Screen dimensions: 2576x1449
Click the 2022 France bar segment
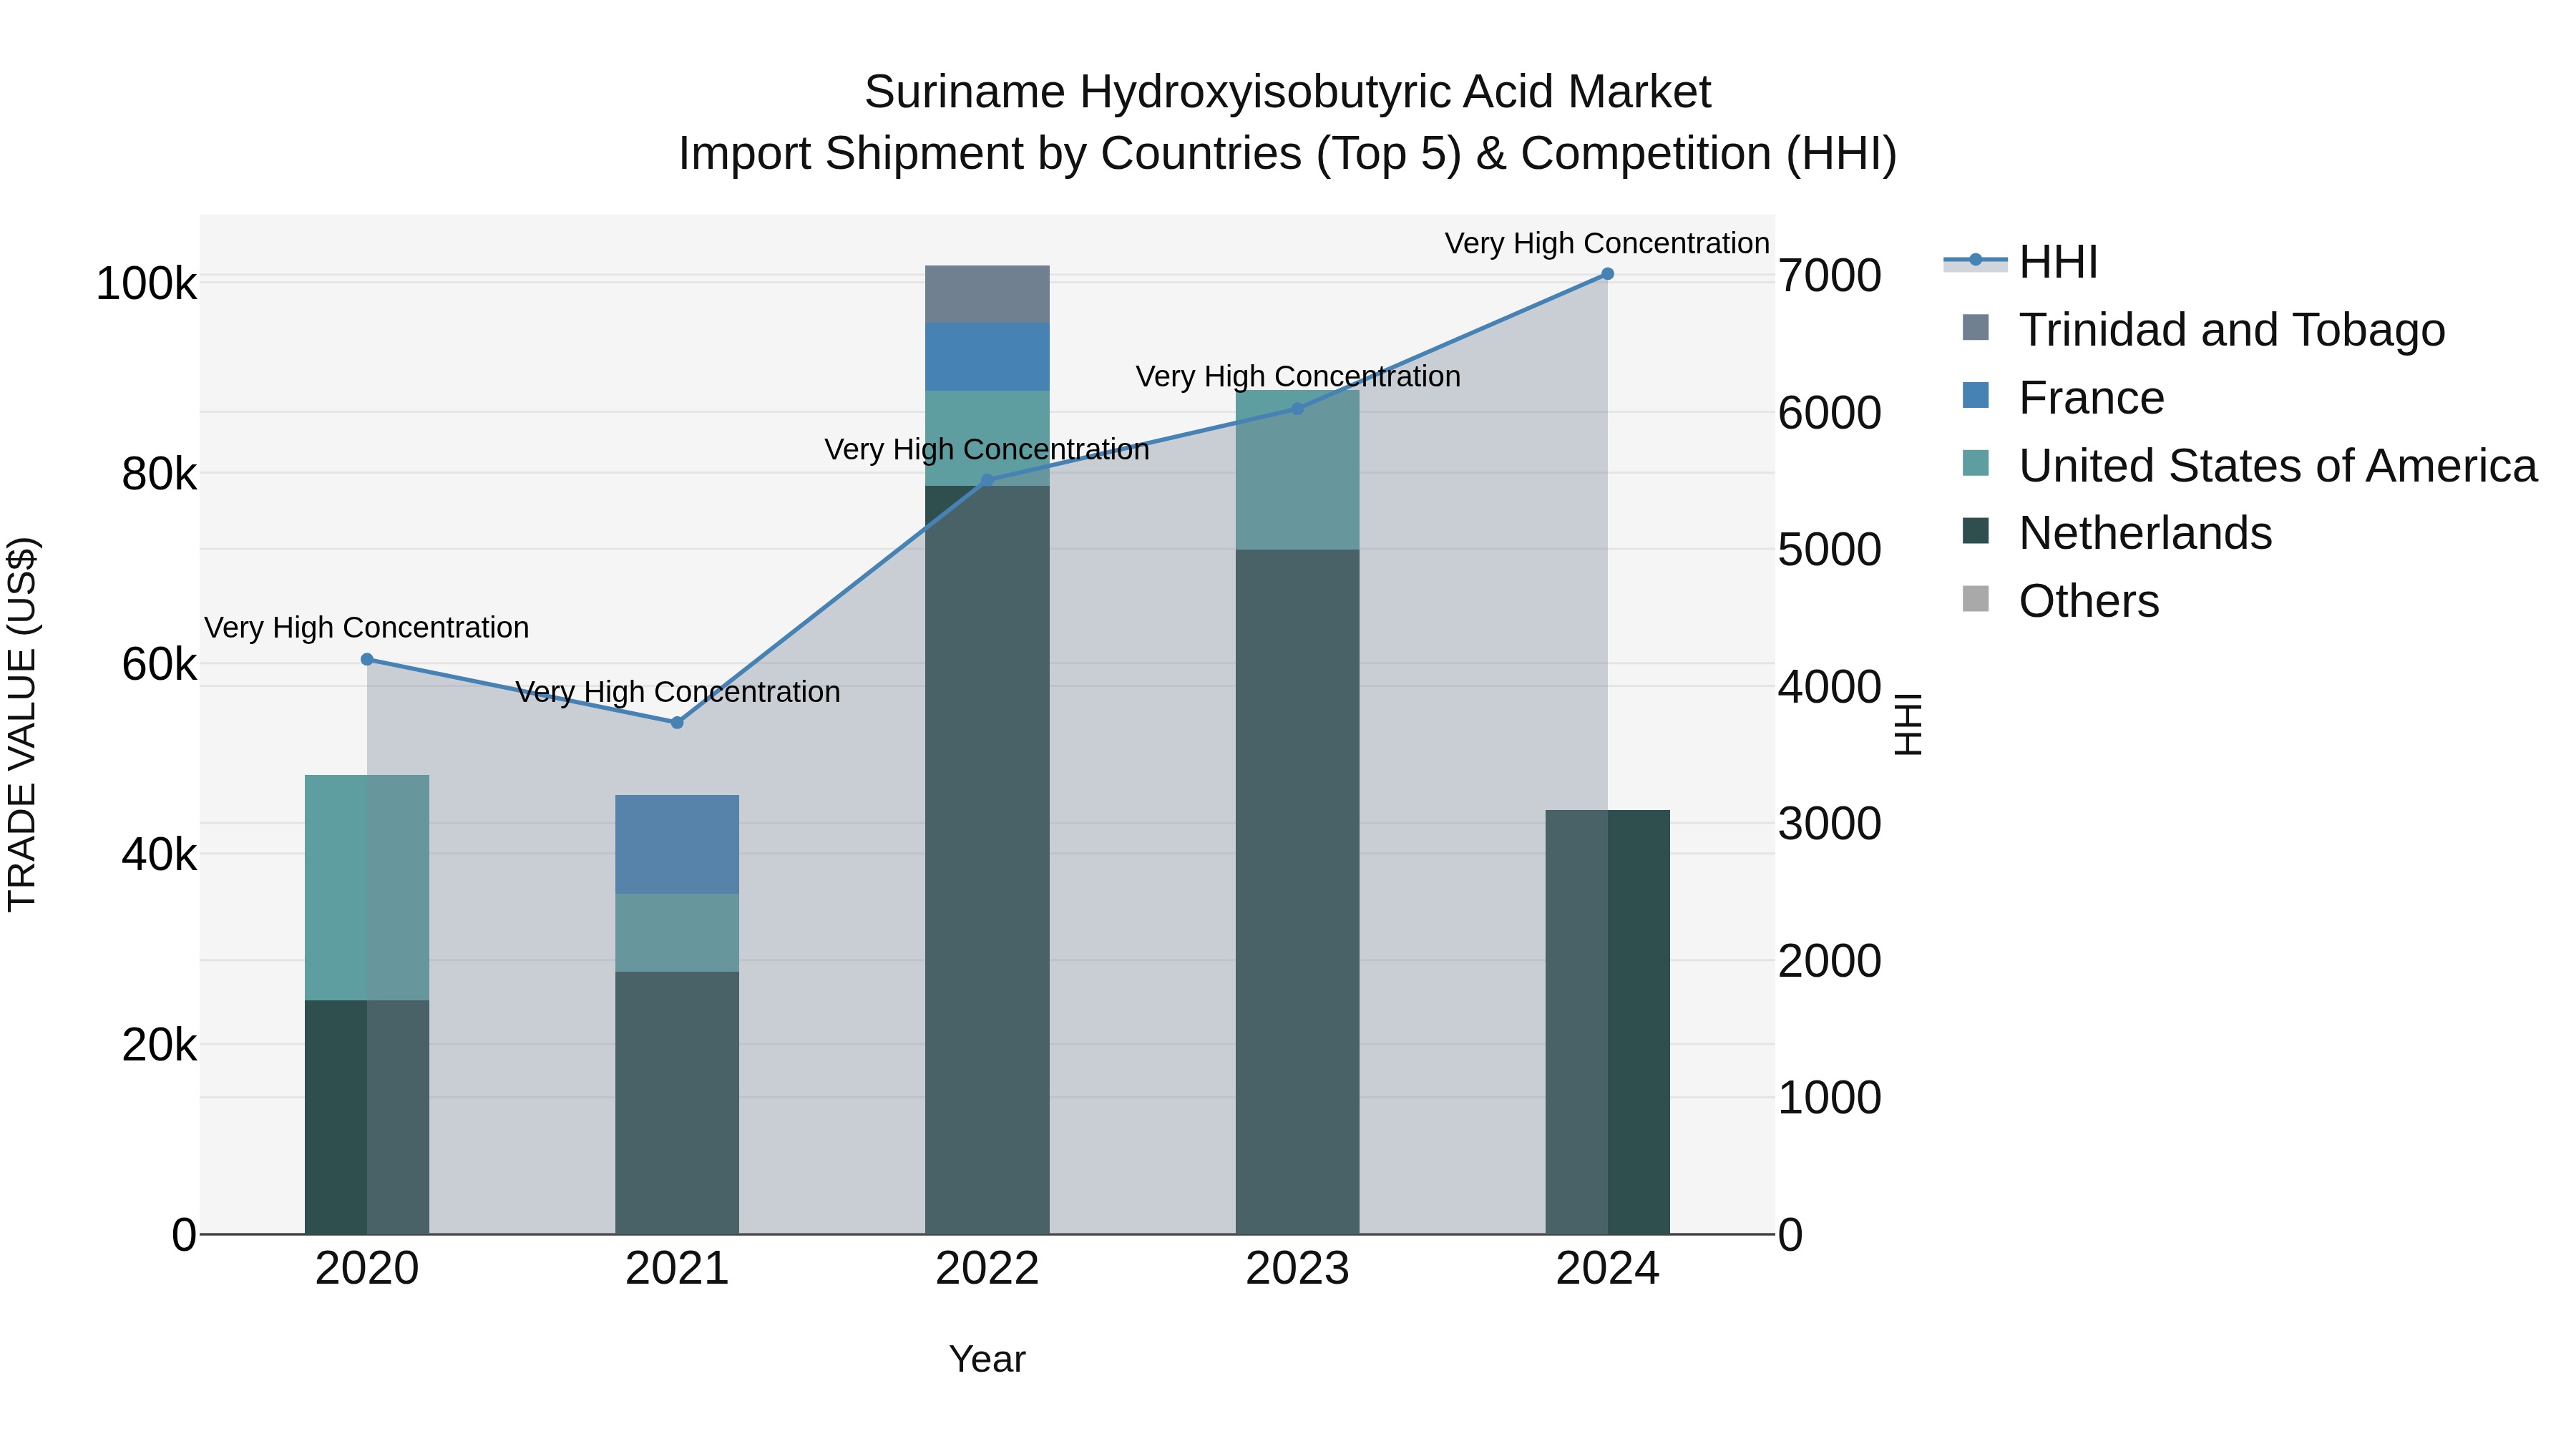point(987,357)
